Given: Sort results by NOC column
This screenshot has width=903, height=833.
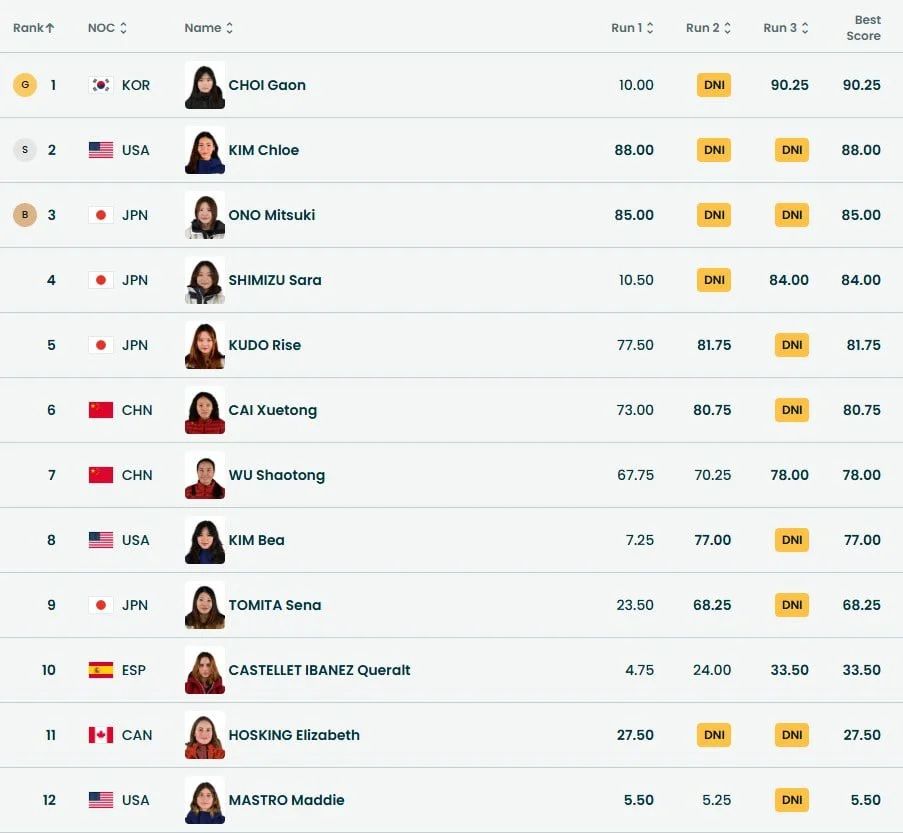Looking at the screenshot, I should click(x=108, y=28).
